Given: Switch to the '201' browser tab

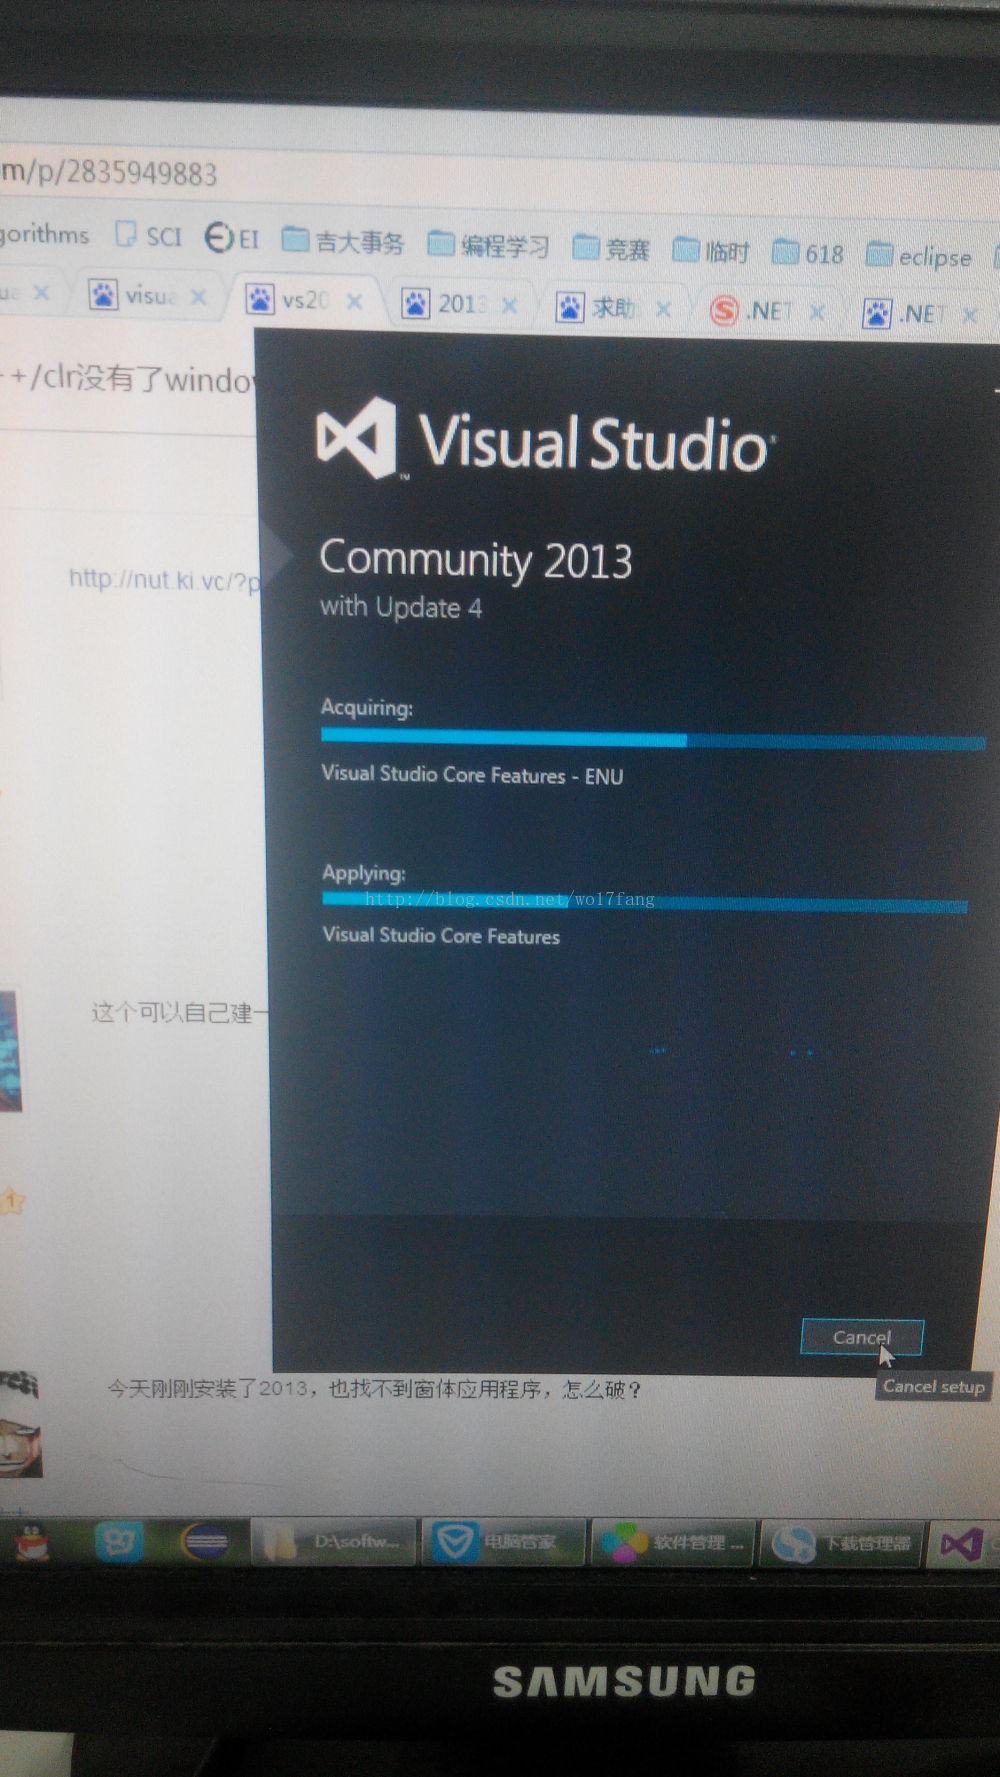Looking at the screenshot, I should tap(460, 304).
